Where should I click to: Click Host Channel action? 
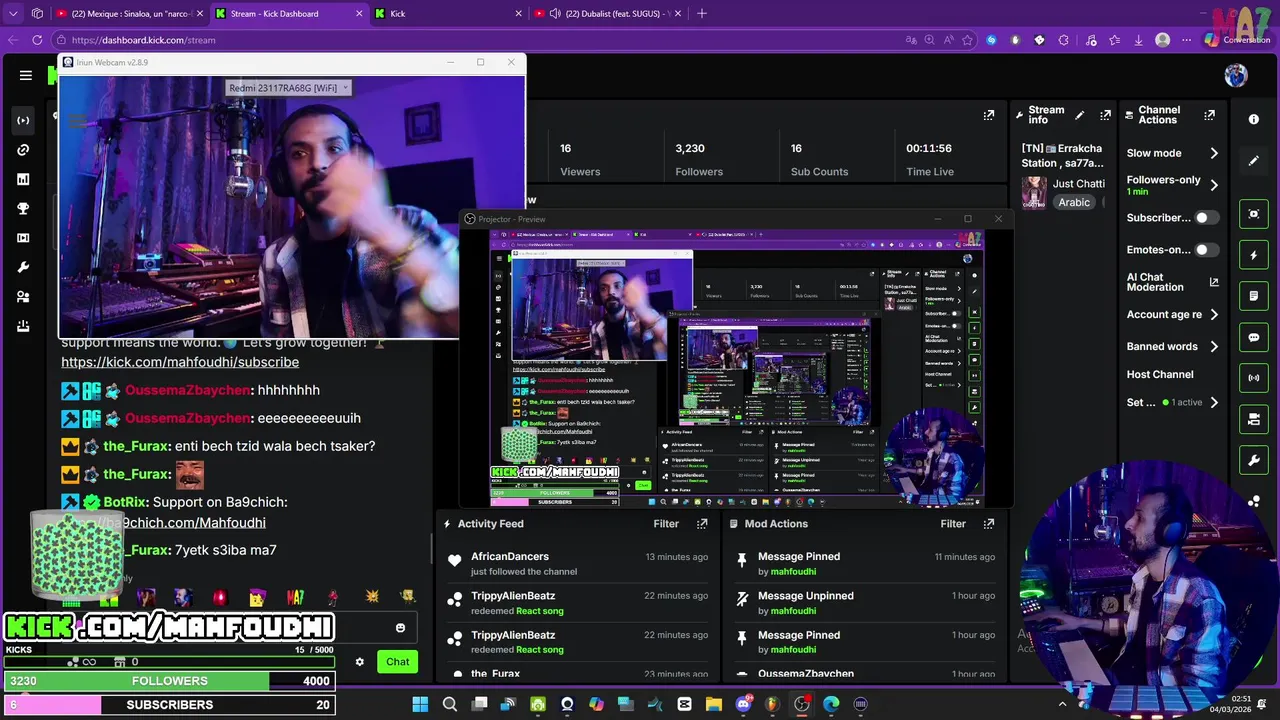(x=1160, y=375)
